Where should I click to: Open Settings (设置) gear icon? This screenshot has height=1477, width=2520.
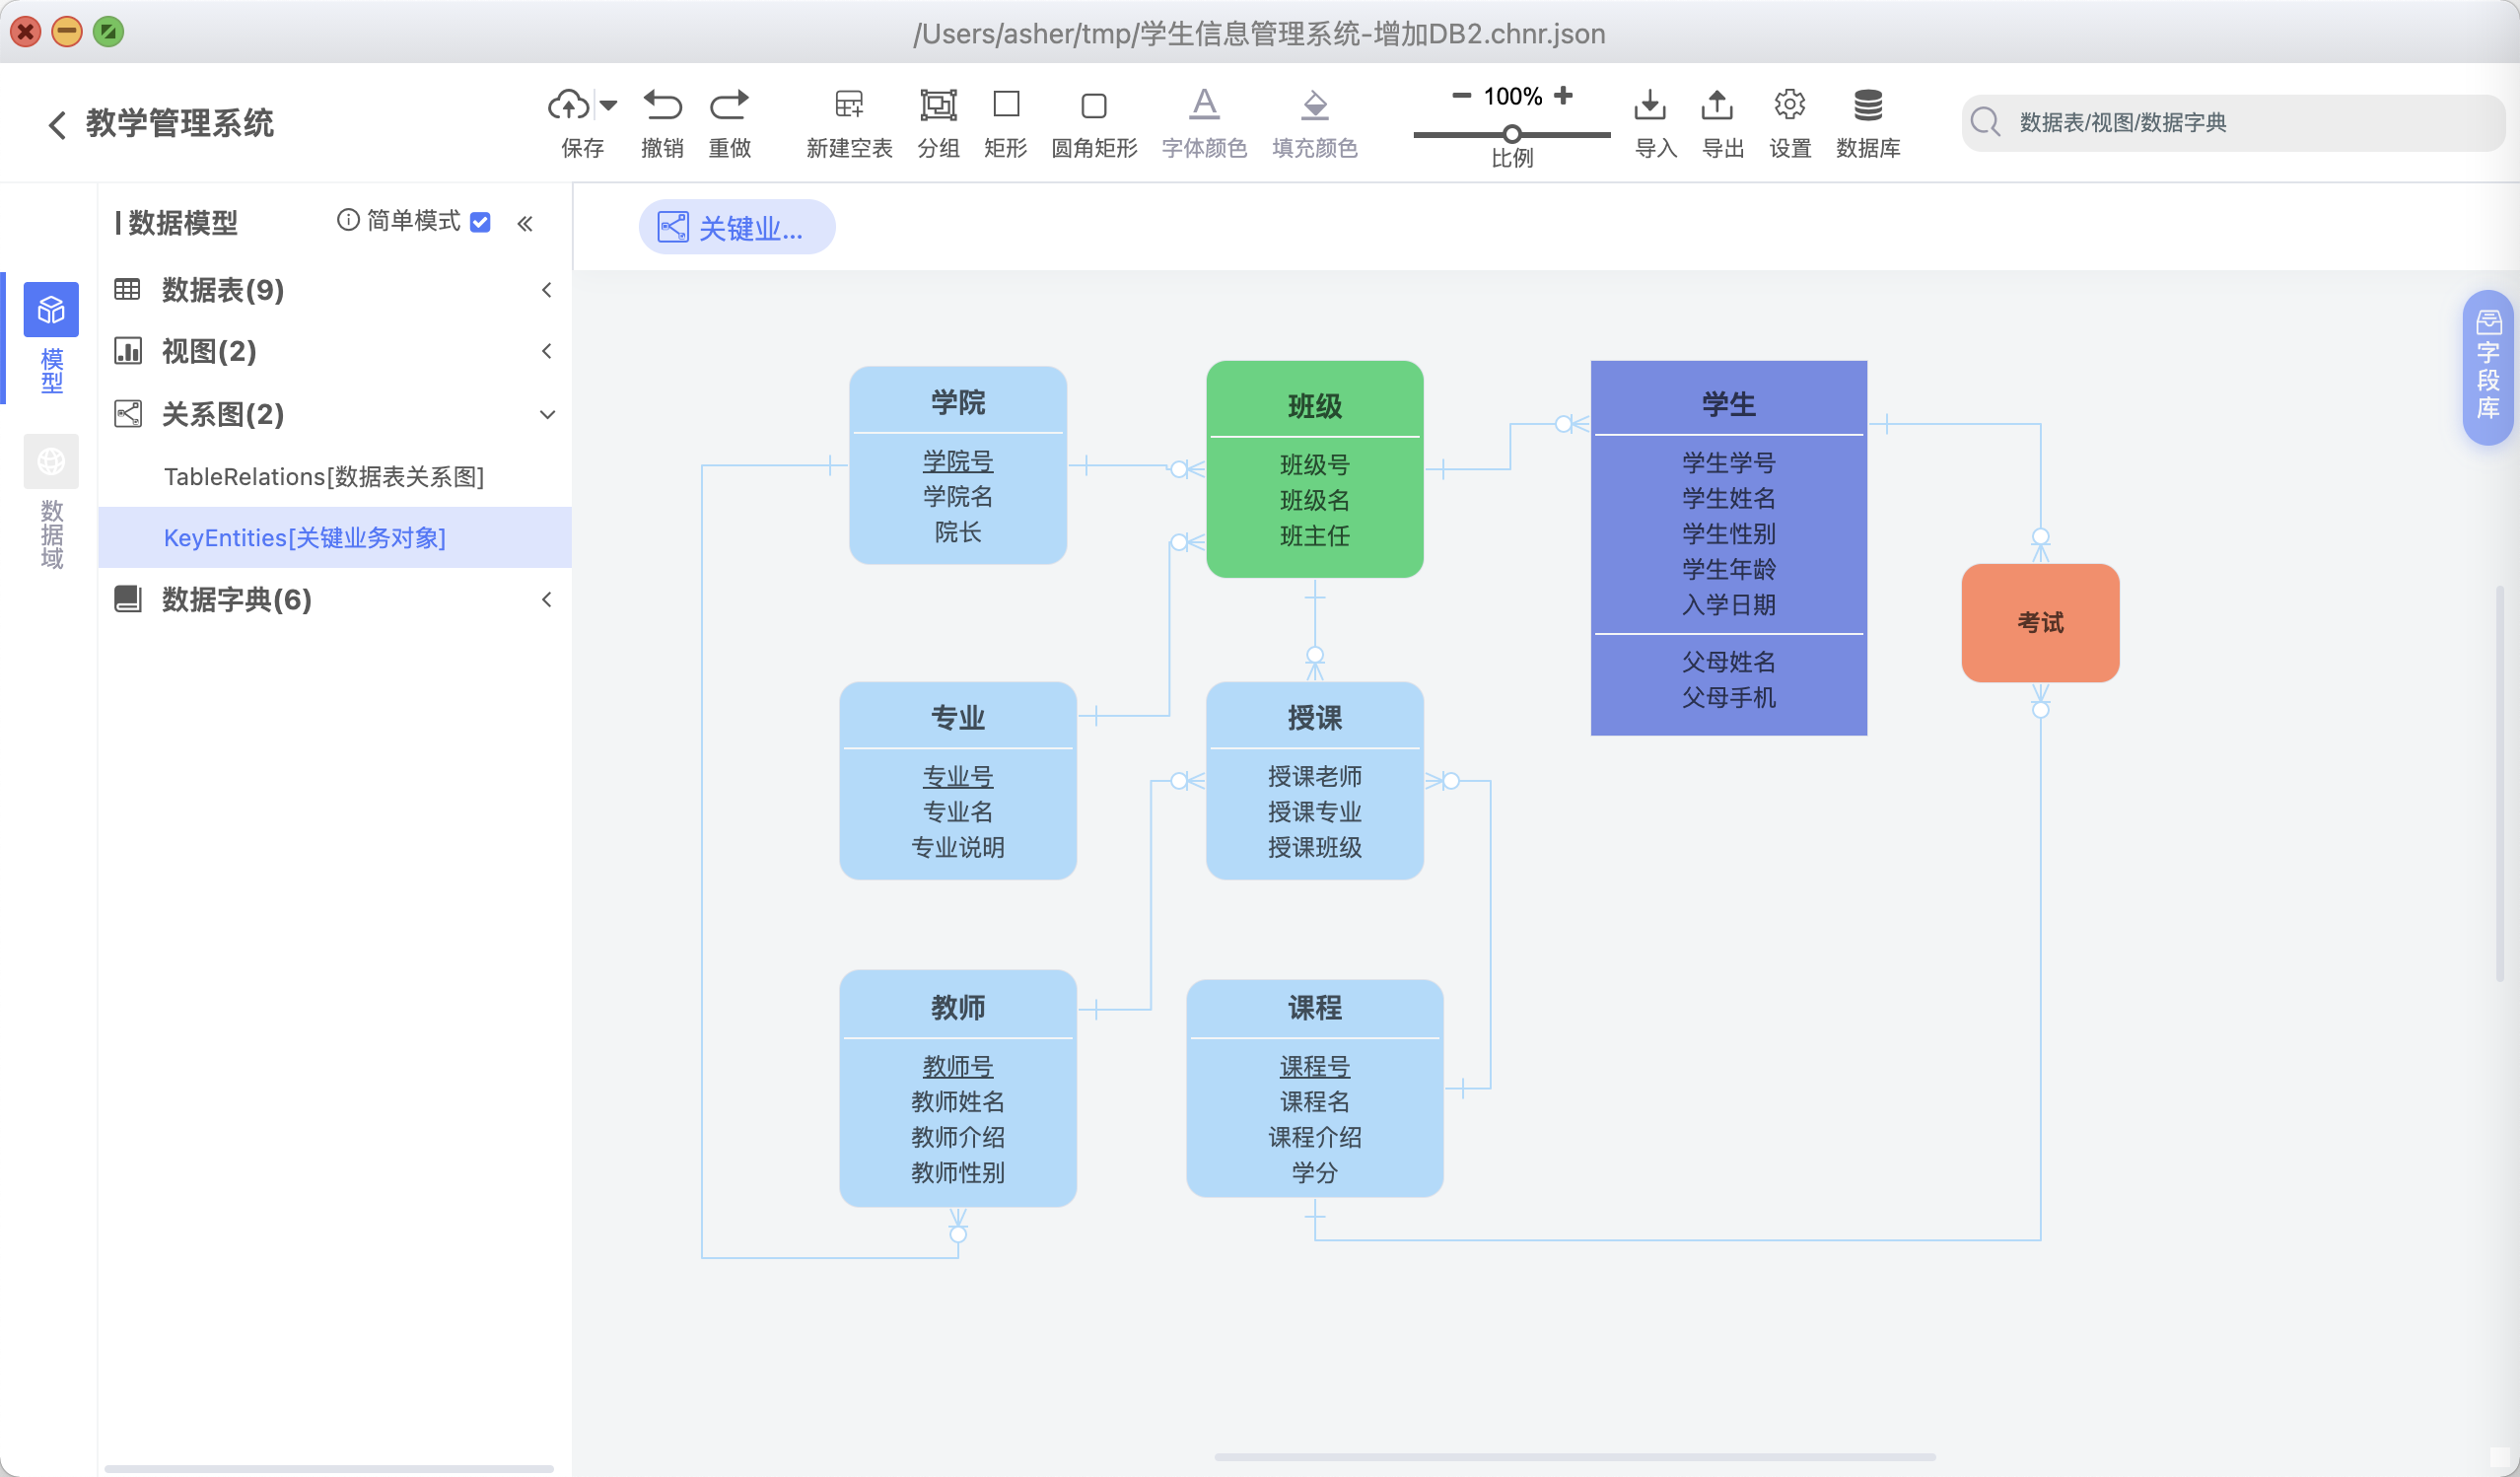(1789, 104)
